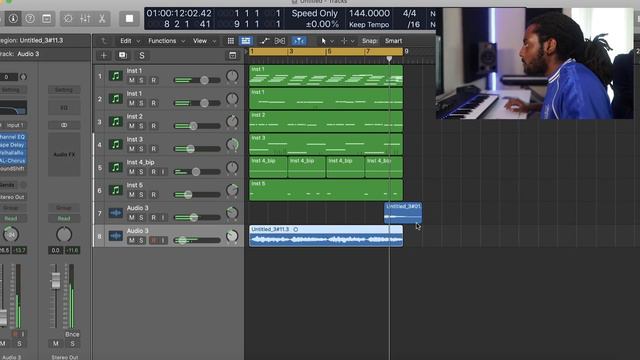Toggle the list view highlighted icon
640x360 pixels.
(x=246, y=41)
